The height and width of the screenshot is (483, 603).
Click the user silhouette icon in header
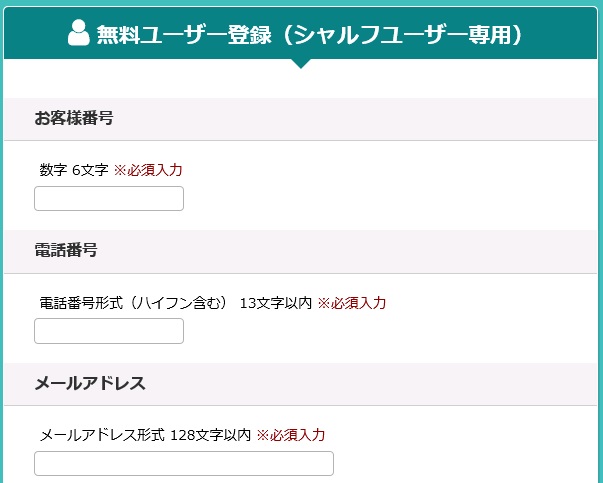coord(79,33)
